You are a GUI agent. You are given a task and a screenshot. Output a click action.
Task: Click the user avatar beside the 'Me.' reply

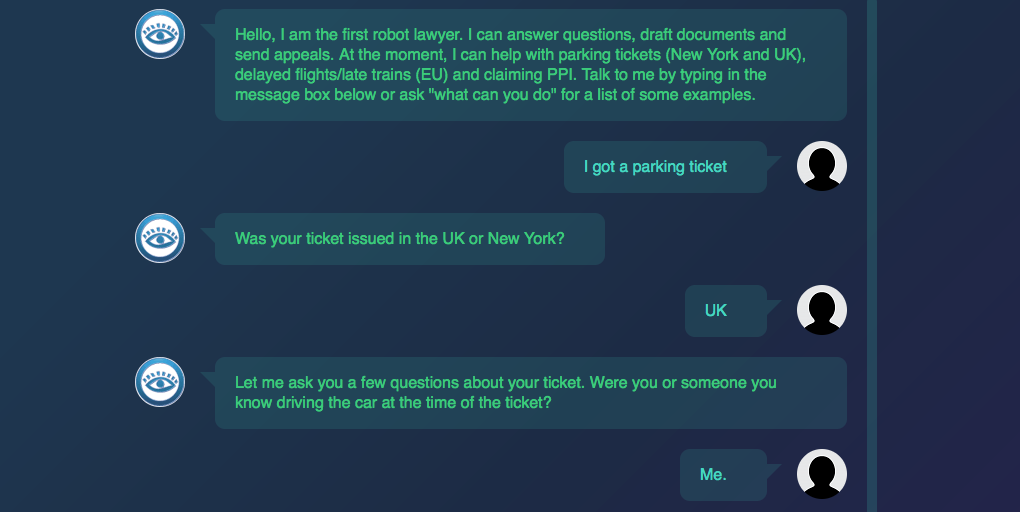click(822, 474)
